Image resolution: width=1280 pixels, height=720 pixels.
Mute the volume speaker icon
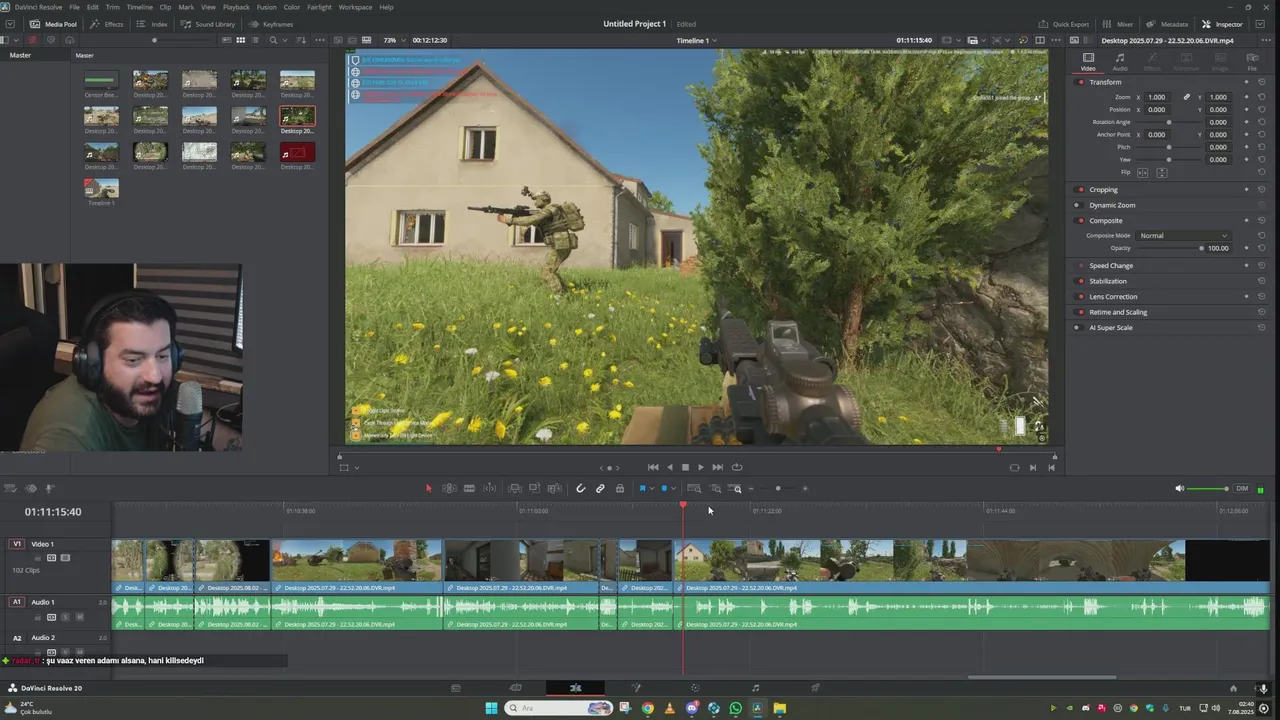(x=1179, y=488)
